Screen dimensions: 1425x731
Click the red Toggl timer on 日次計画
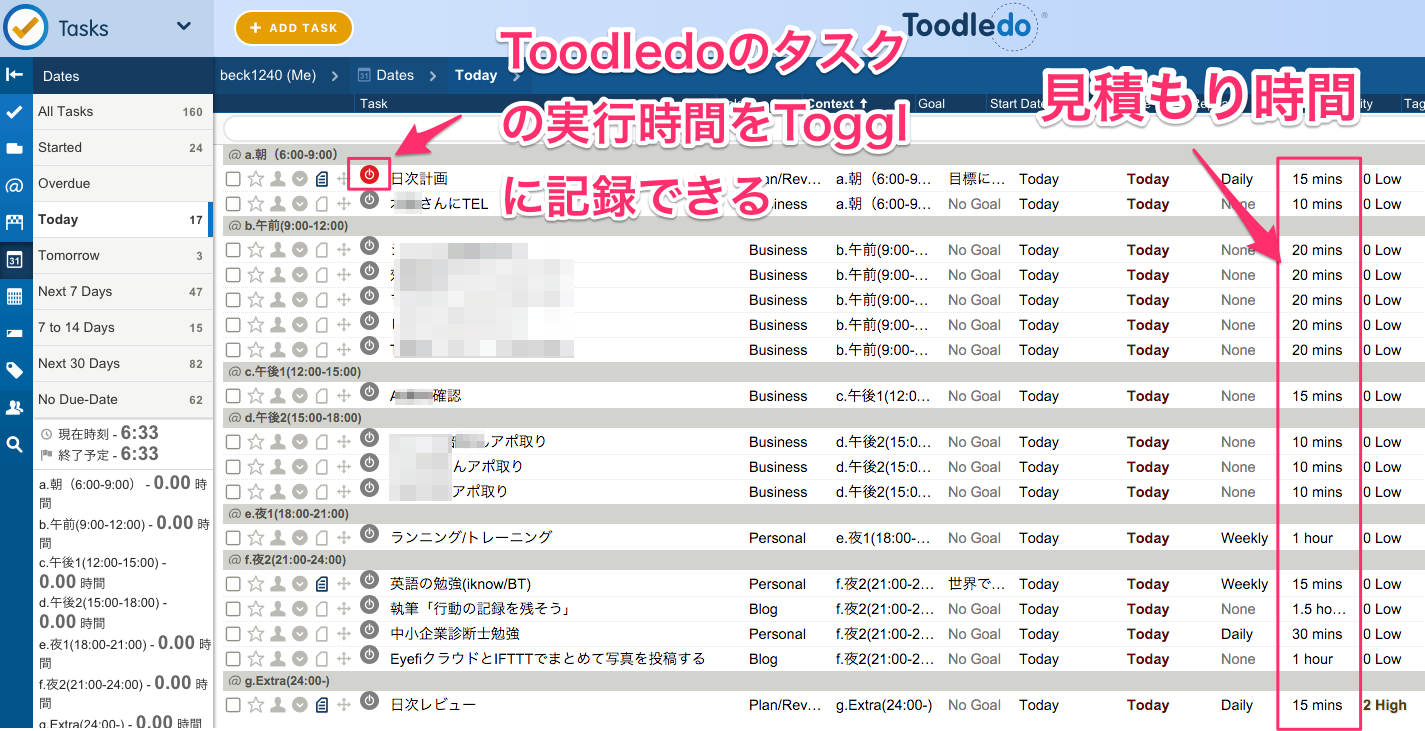click(369, 175)
